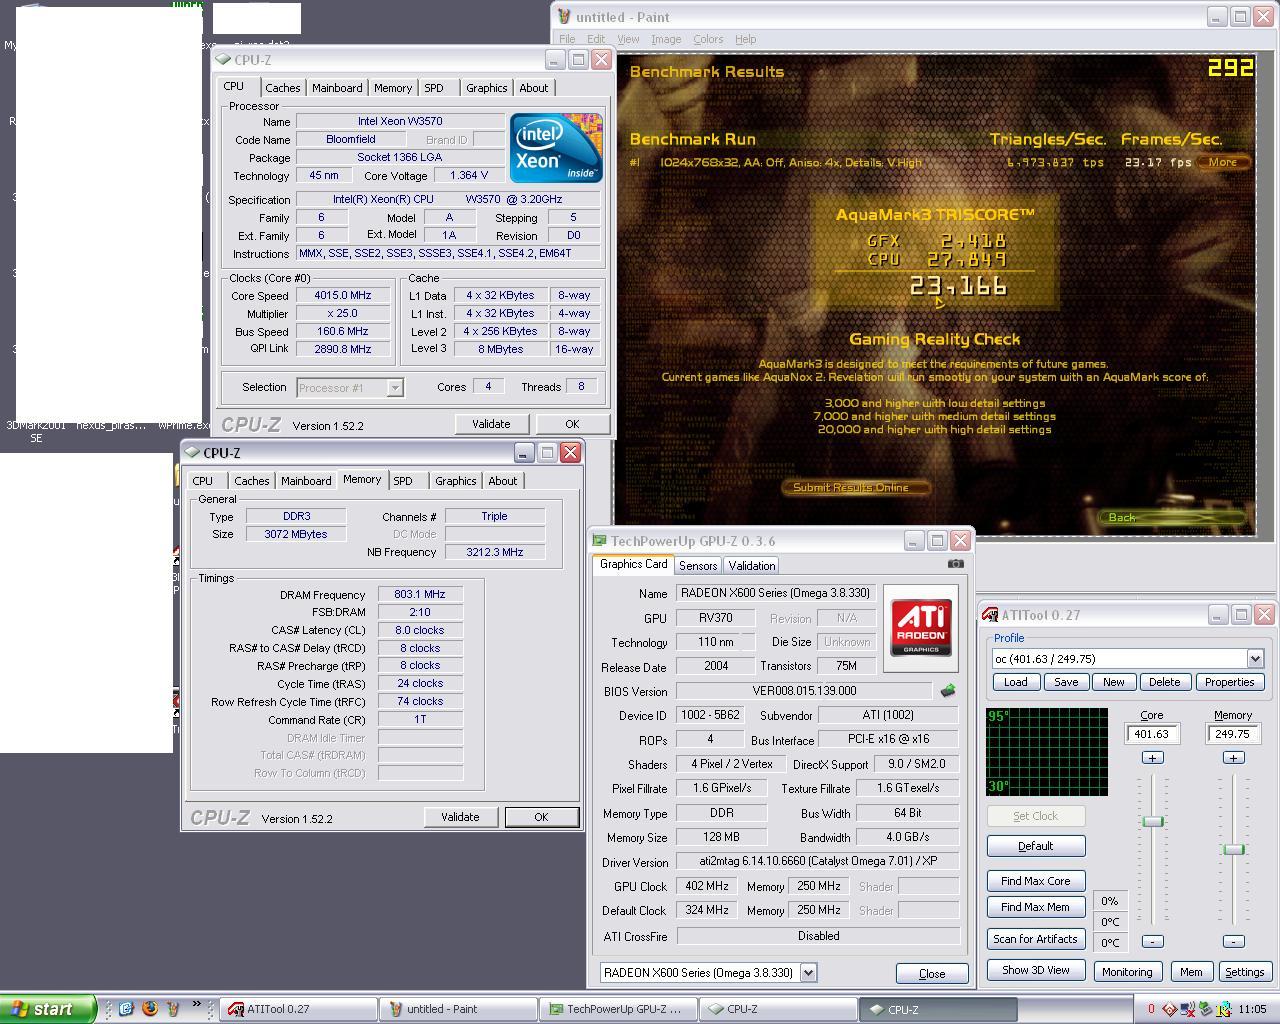Click the Core clock value field
1280x1024 pixels.
(x=1152, y=734)
